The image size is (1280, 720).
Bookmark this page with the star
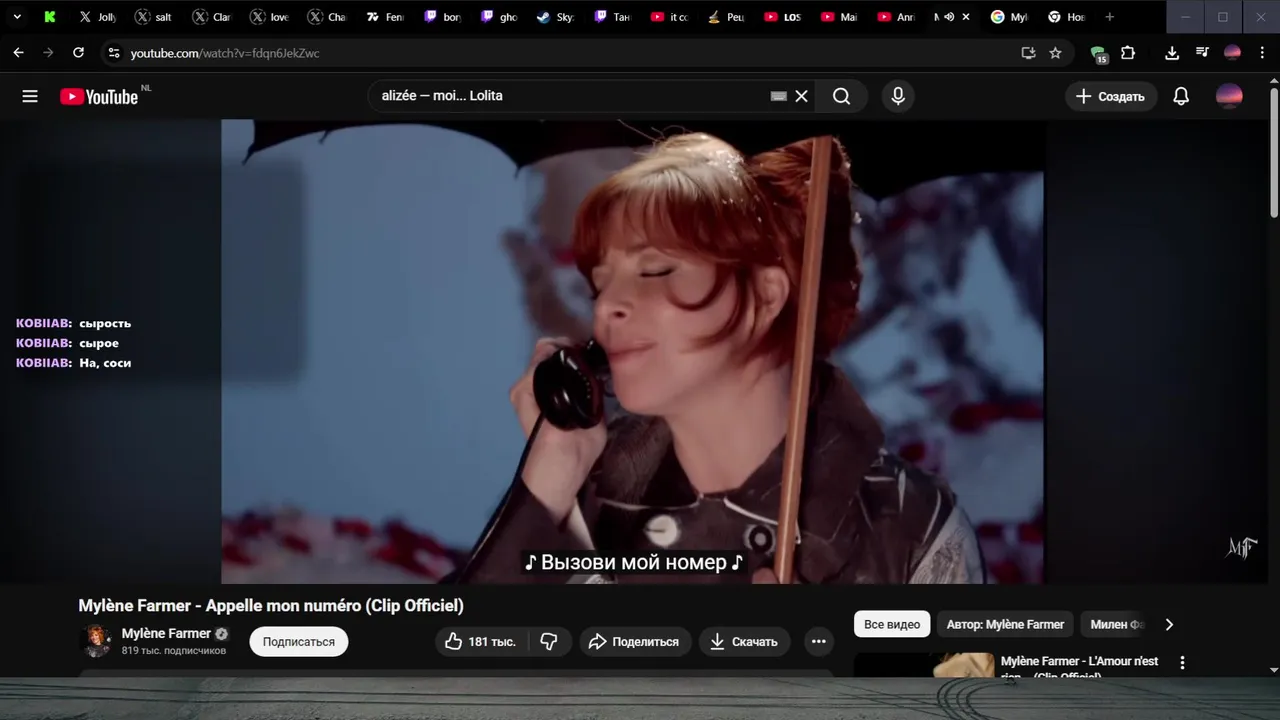click(1055, 53)
